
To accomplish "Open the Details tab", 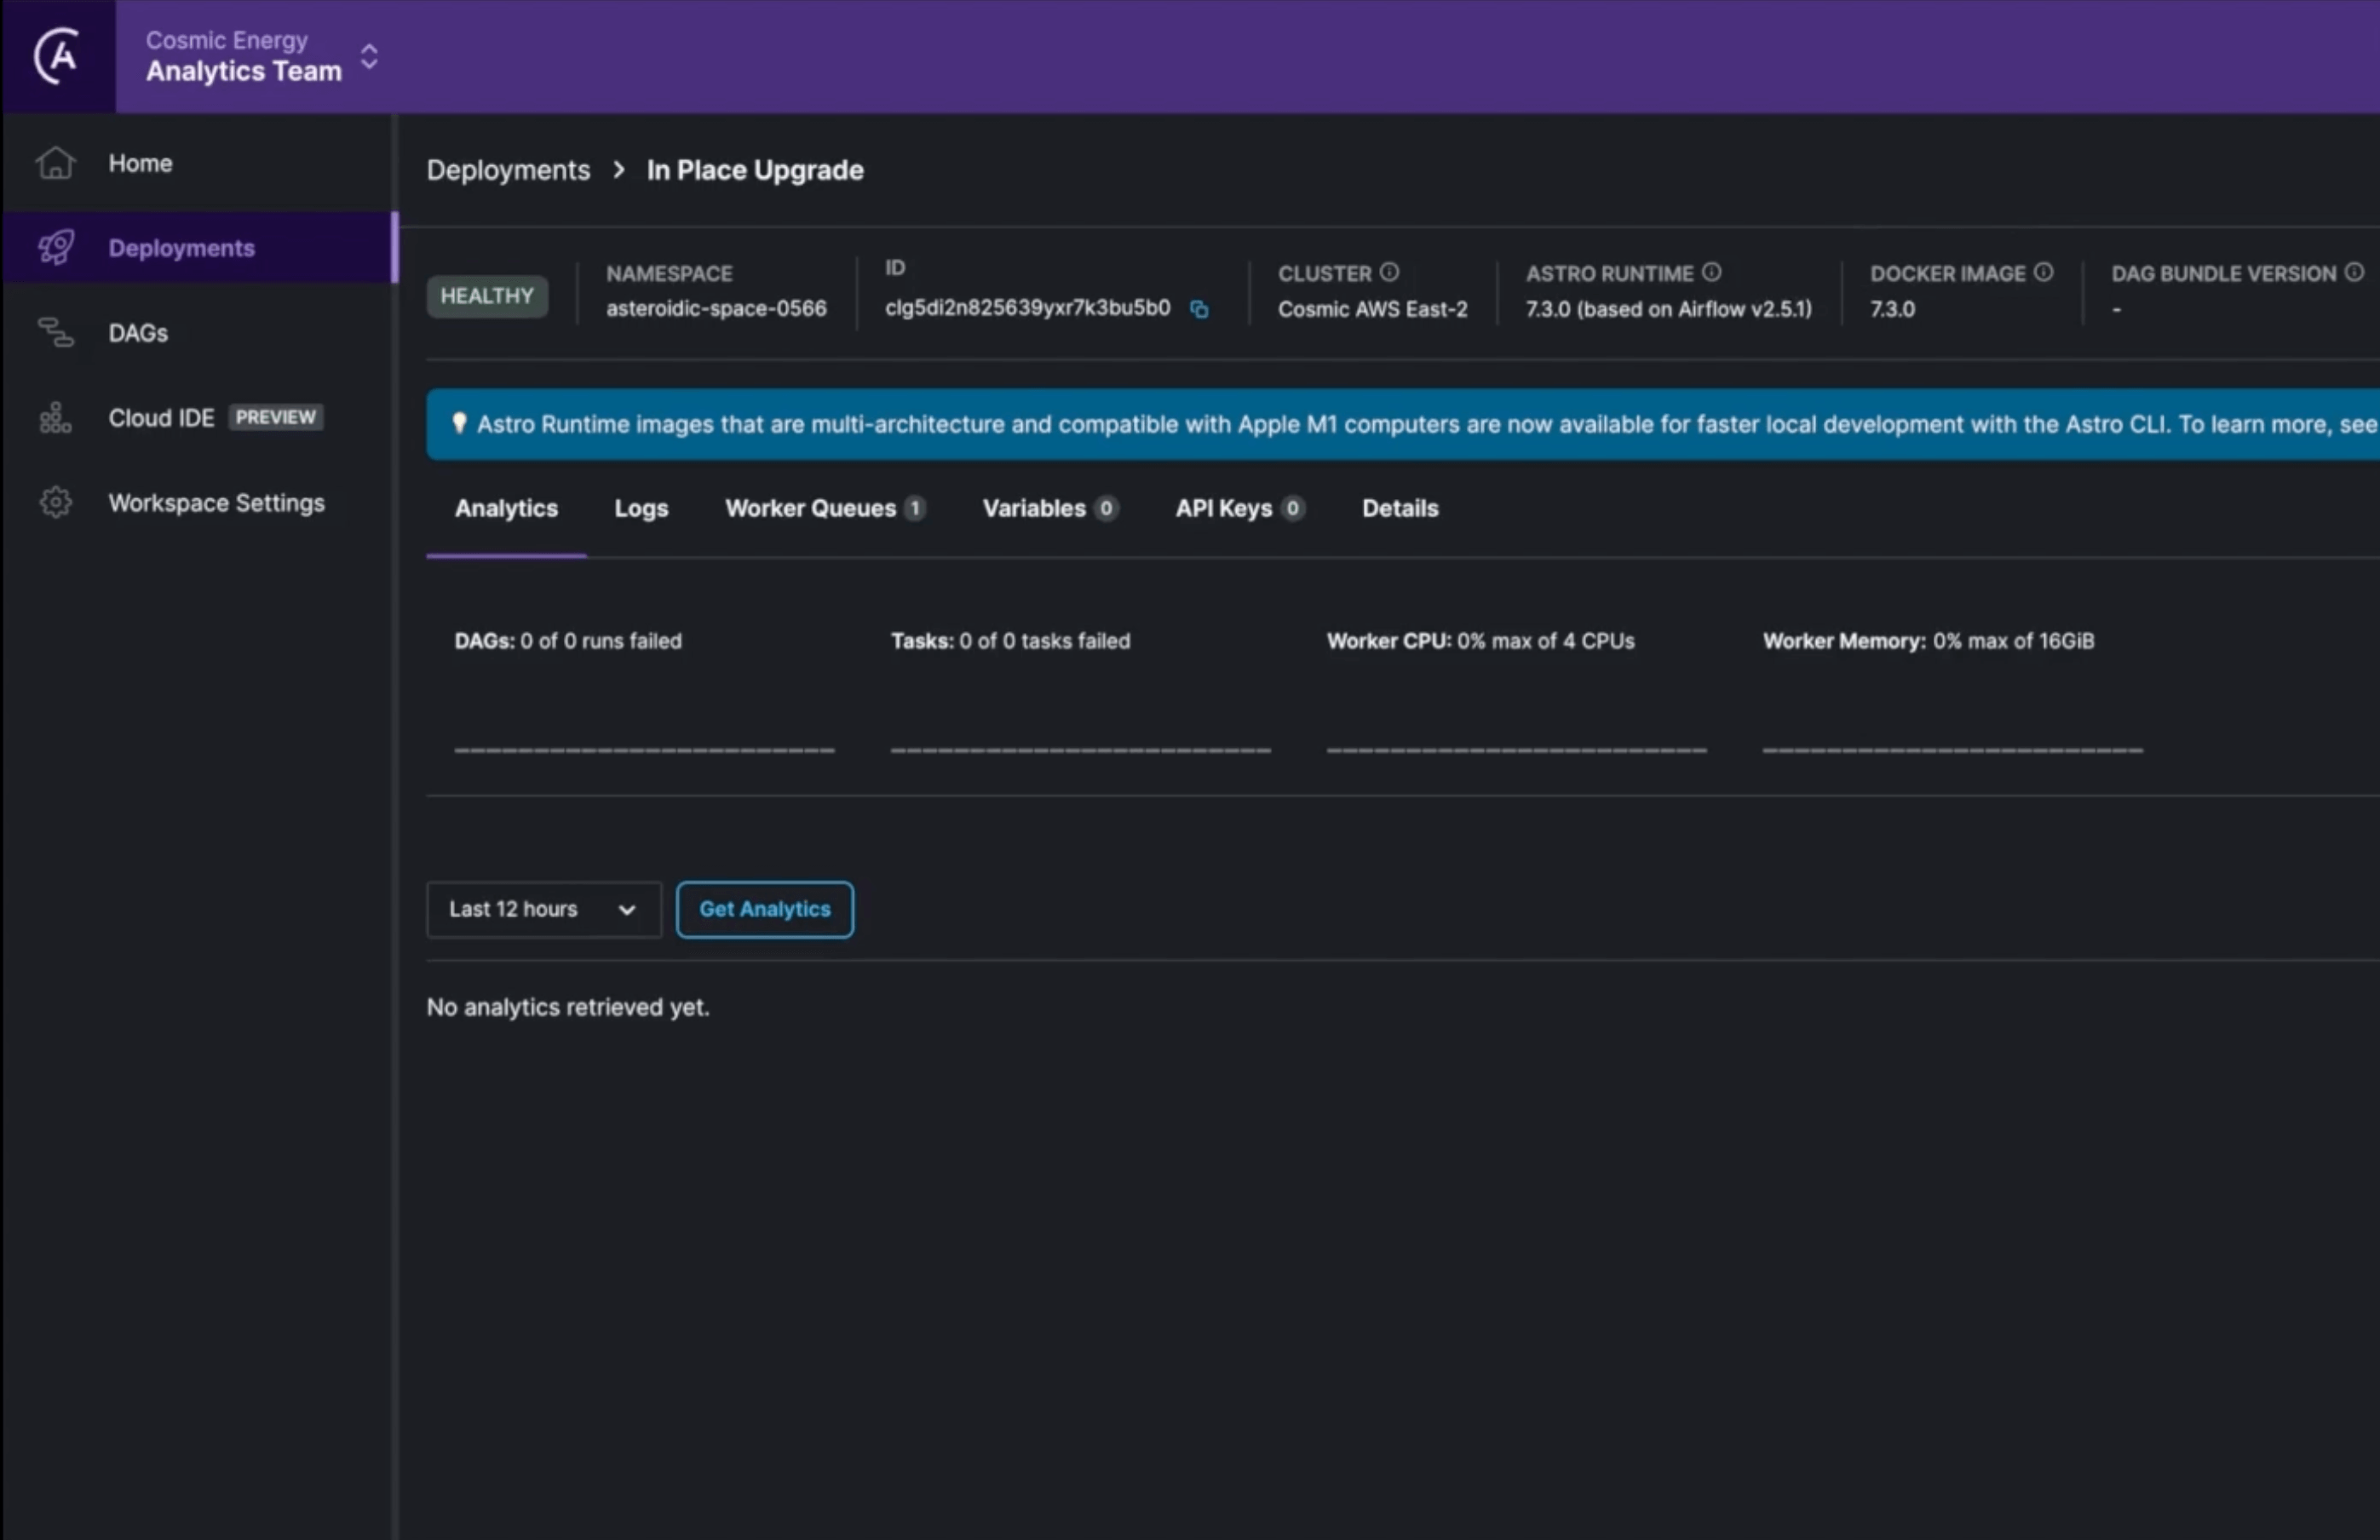I will click(x=1399, y=508).
